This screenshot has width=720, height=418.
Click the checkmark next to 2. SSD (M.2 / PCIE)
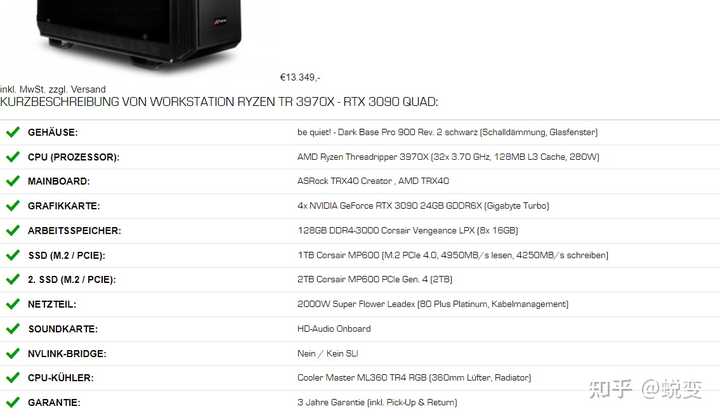coord(13,279)
